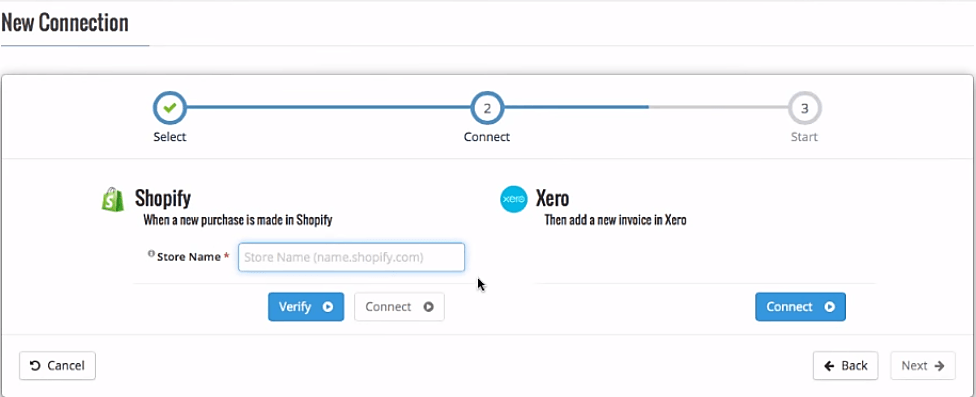
Task: Click the step 3 Start circle
Action: (804, 108)
